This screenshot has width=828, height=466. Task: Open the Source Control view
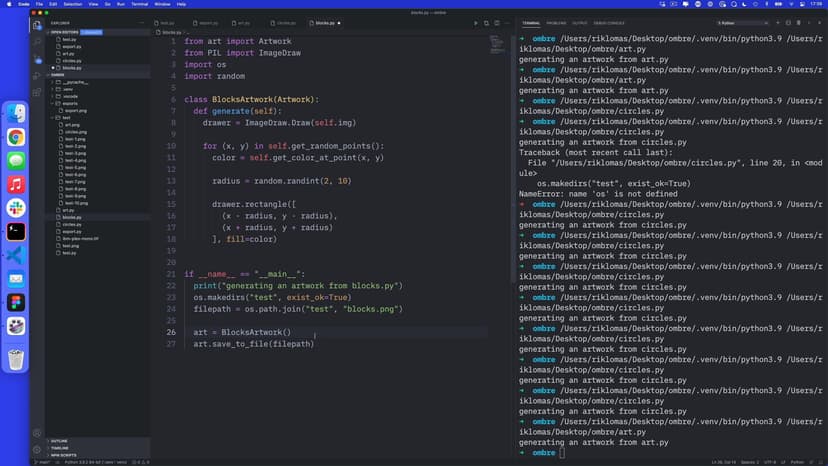coord(37,59)
